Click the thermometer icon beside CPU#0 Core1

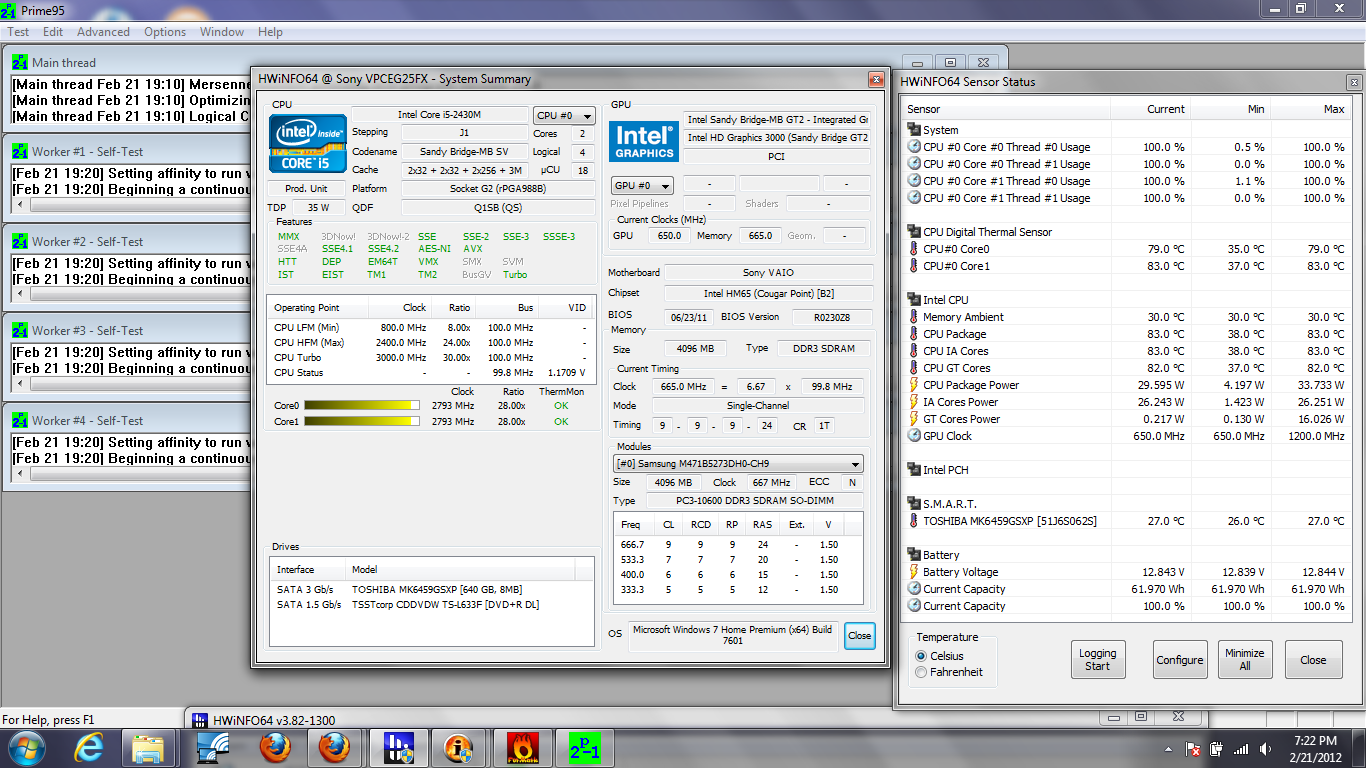tap(914, 266)
